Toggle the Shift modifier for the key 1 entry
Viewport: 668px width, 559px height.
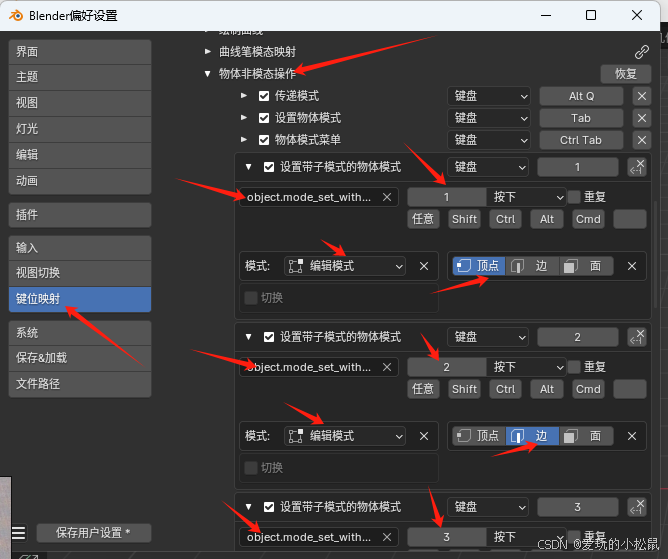coord(464,219)
